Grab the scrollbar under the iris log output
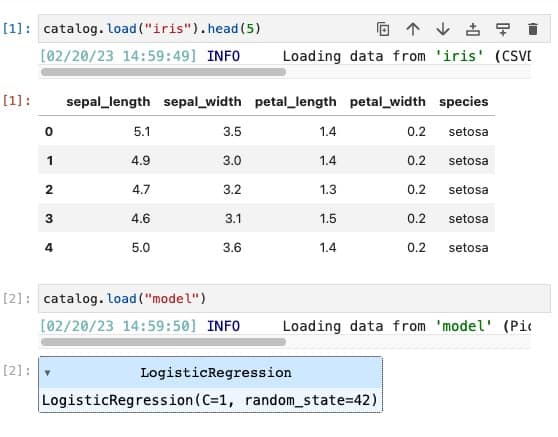This screenshot has height=437, width=558. coord(163,72)
